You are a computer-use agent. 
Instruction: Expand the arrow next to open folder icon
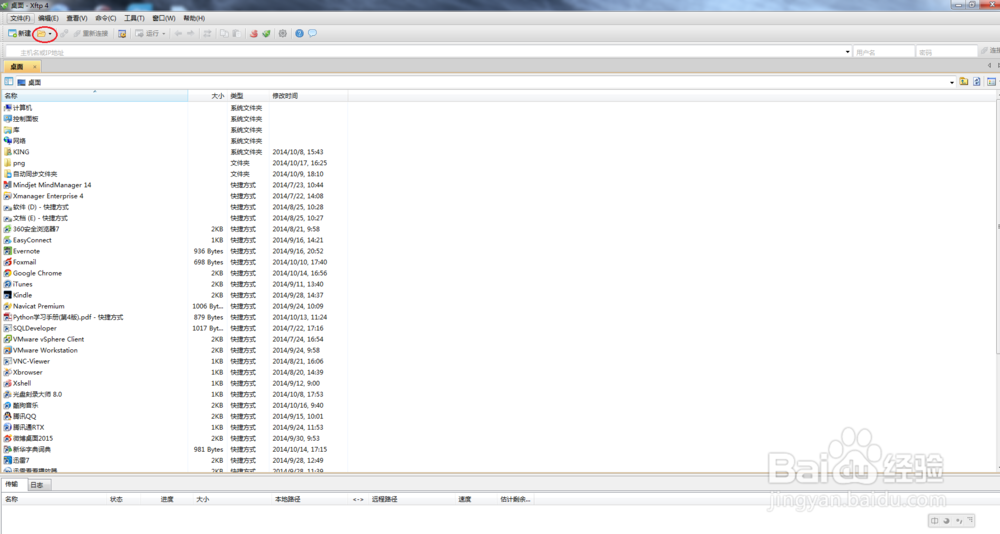click(x=50, y=34)
